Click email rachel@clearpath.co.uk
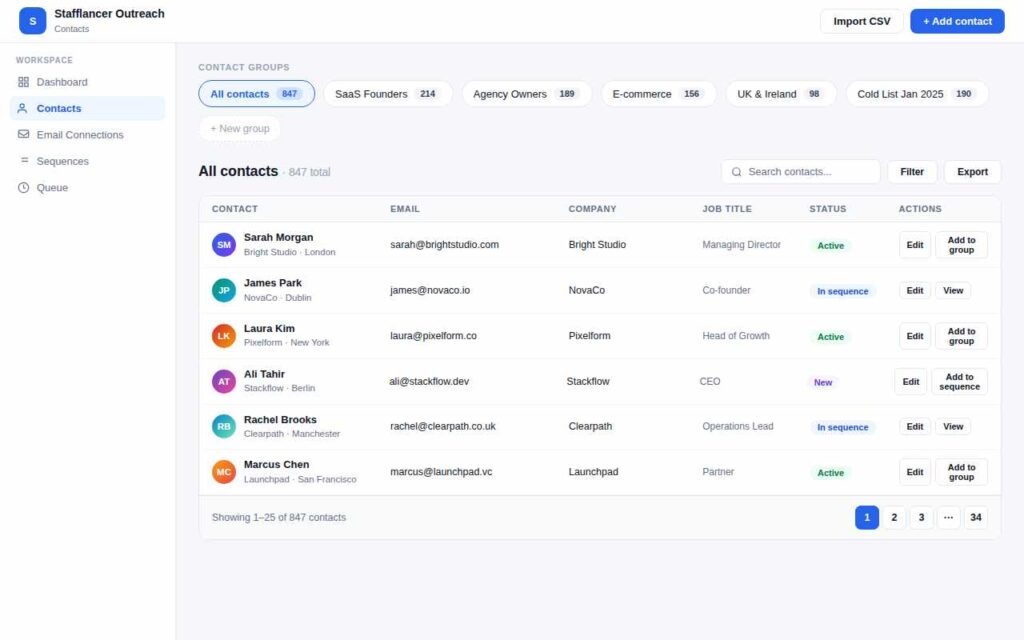This screenshot has width=1024, height=640. (443, 426)
